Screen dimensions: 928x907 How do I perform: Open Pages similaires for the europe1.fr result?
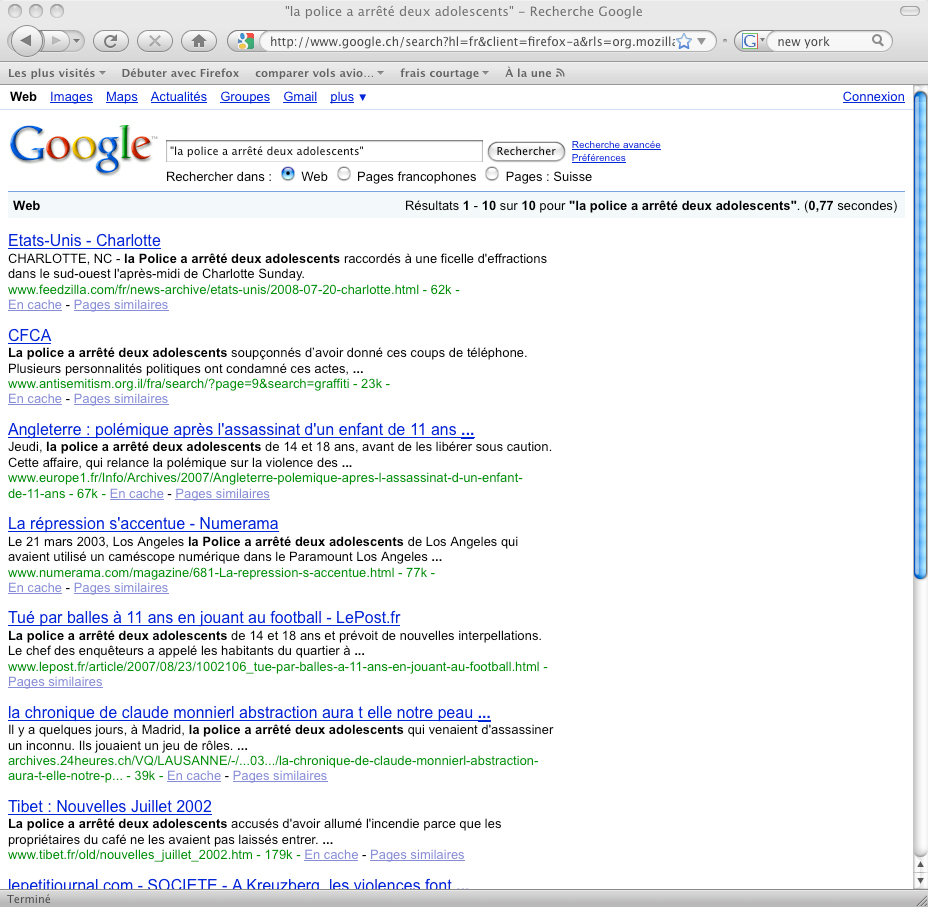223,493
